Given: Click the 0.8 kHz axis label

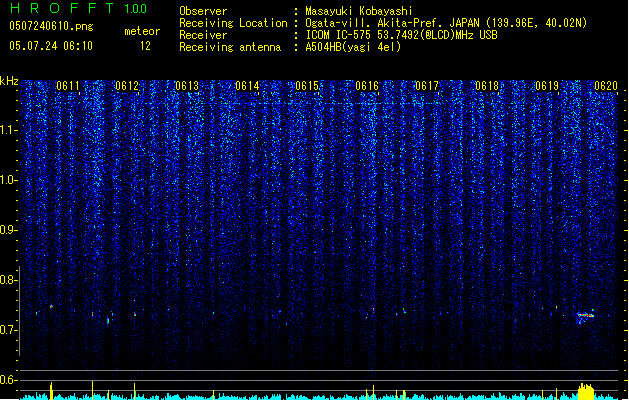Looking at the screenshot, I should 9,280.
